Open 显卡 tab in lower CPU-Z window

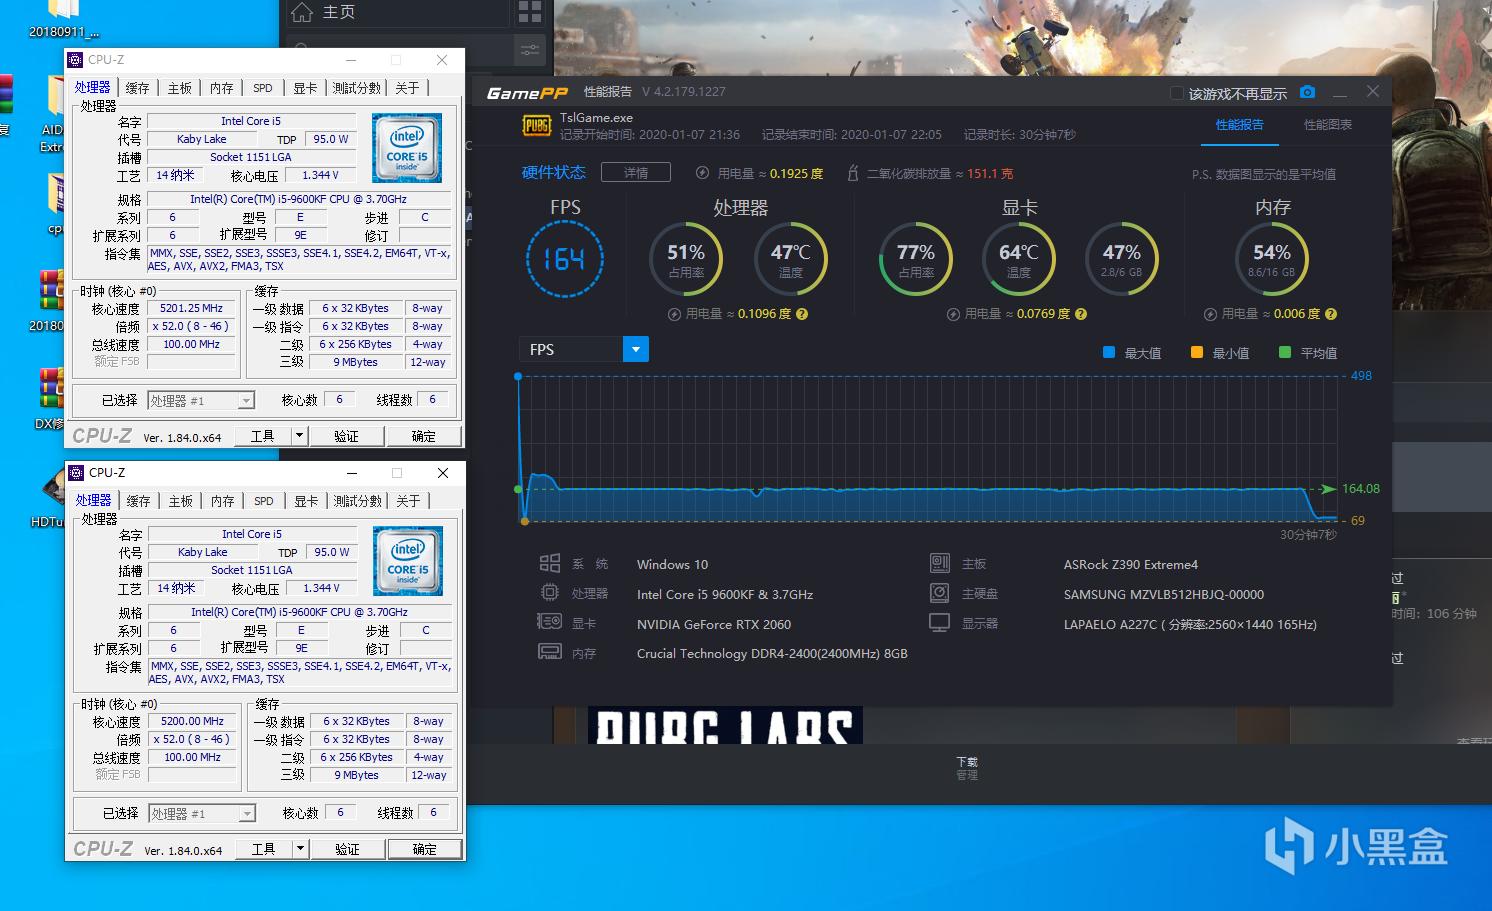tap(306, 501)
